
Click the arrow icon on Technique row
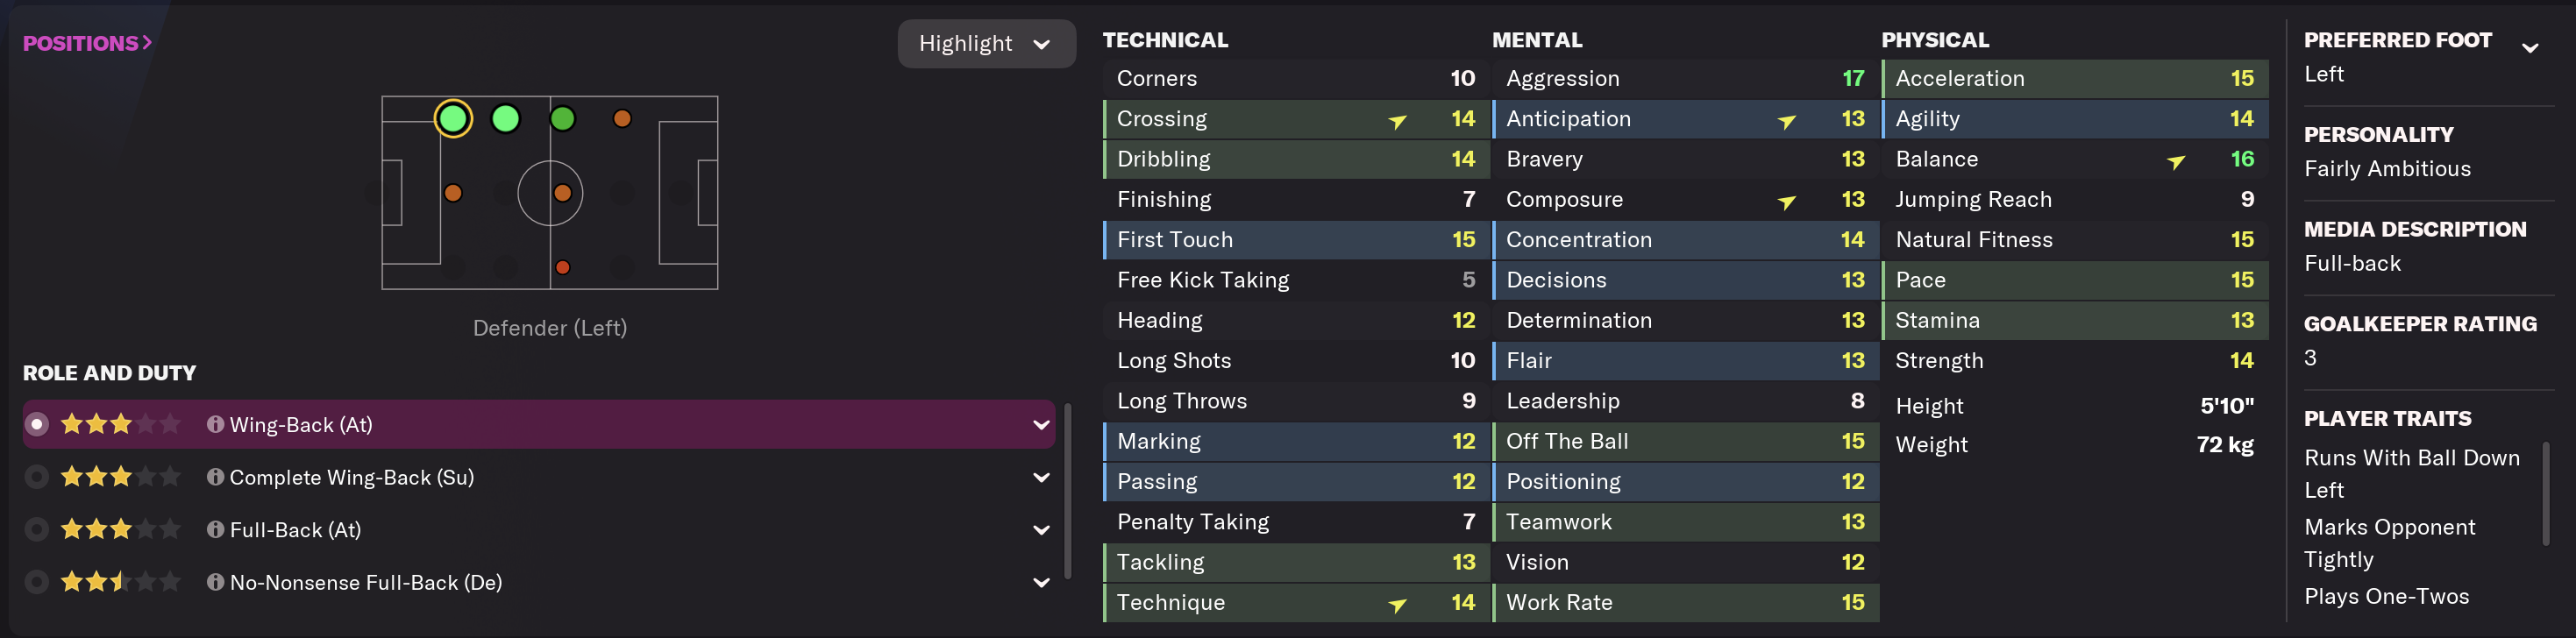coord(1397,604)
